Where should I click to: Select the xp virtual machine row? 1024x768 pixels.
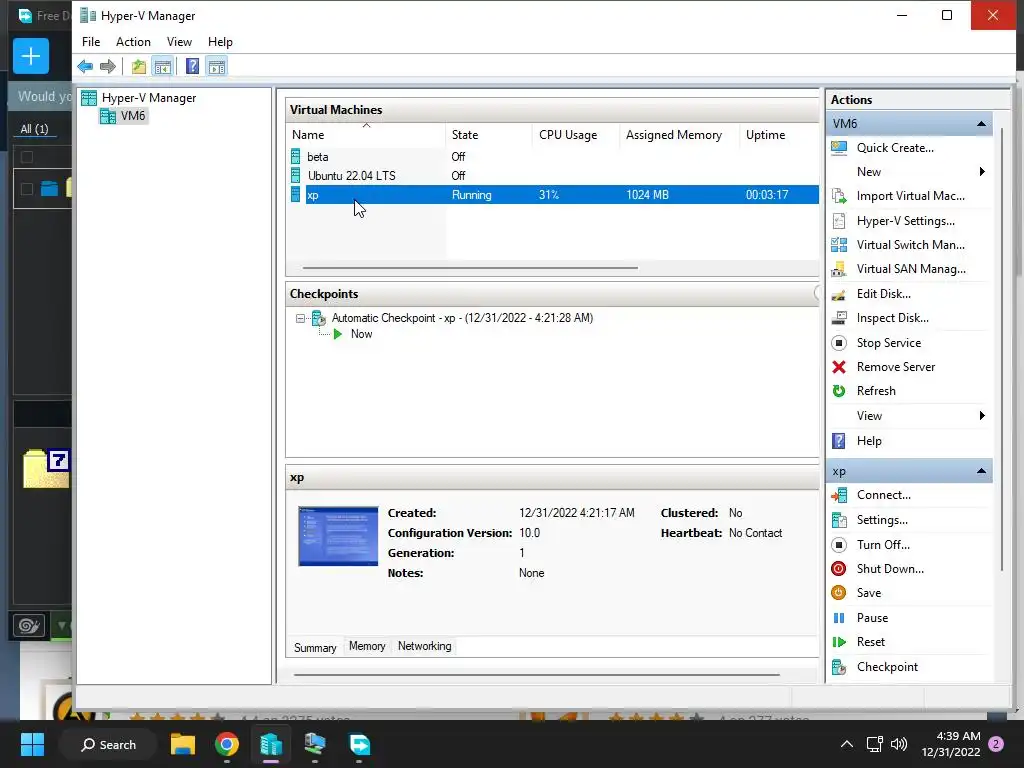pyautogui.click(x=552, y=195)
